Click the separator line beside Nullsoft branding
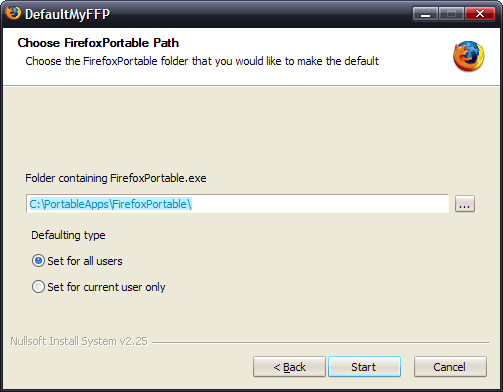 [x=321, y=342]
